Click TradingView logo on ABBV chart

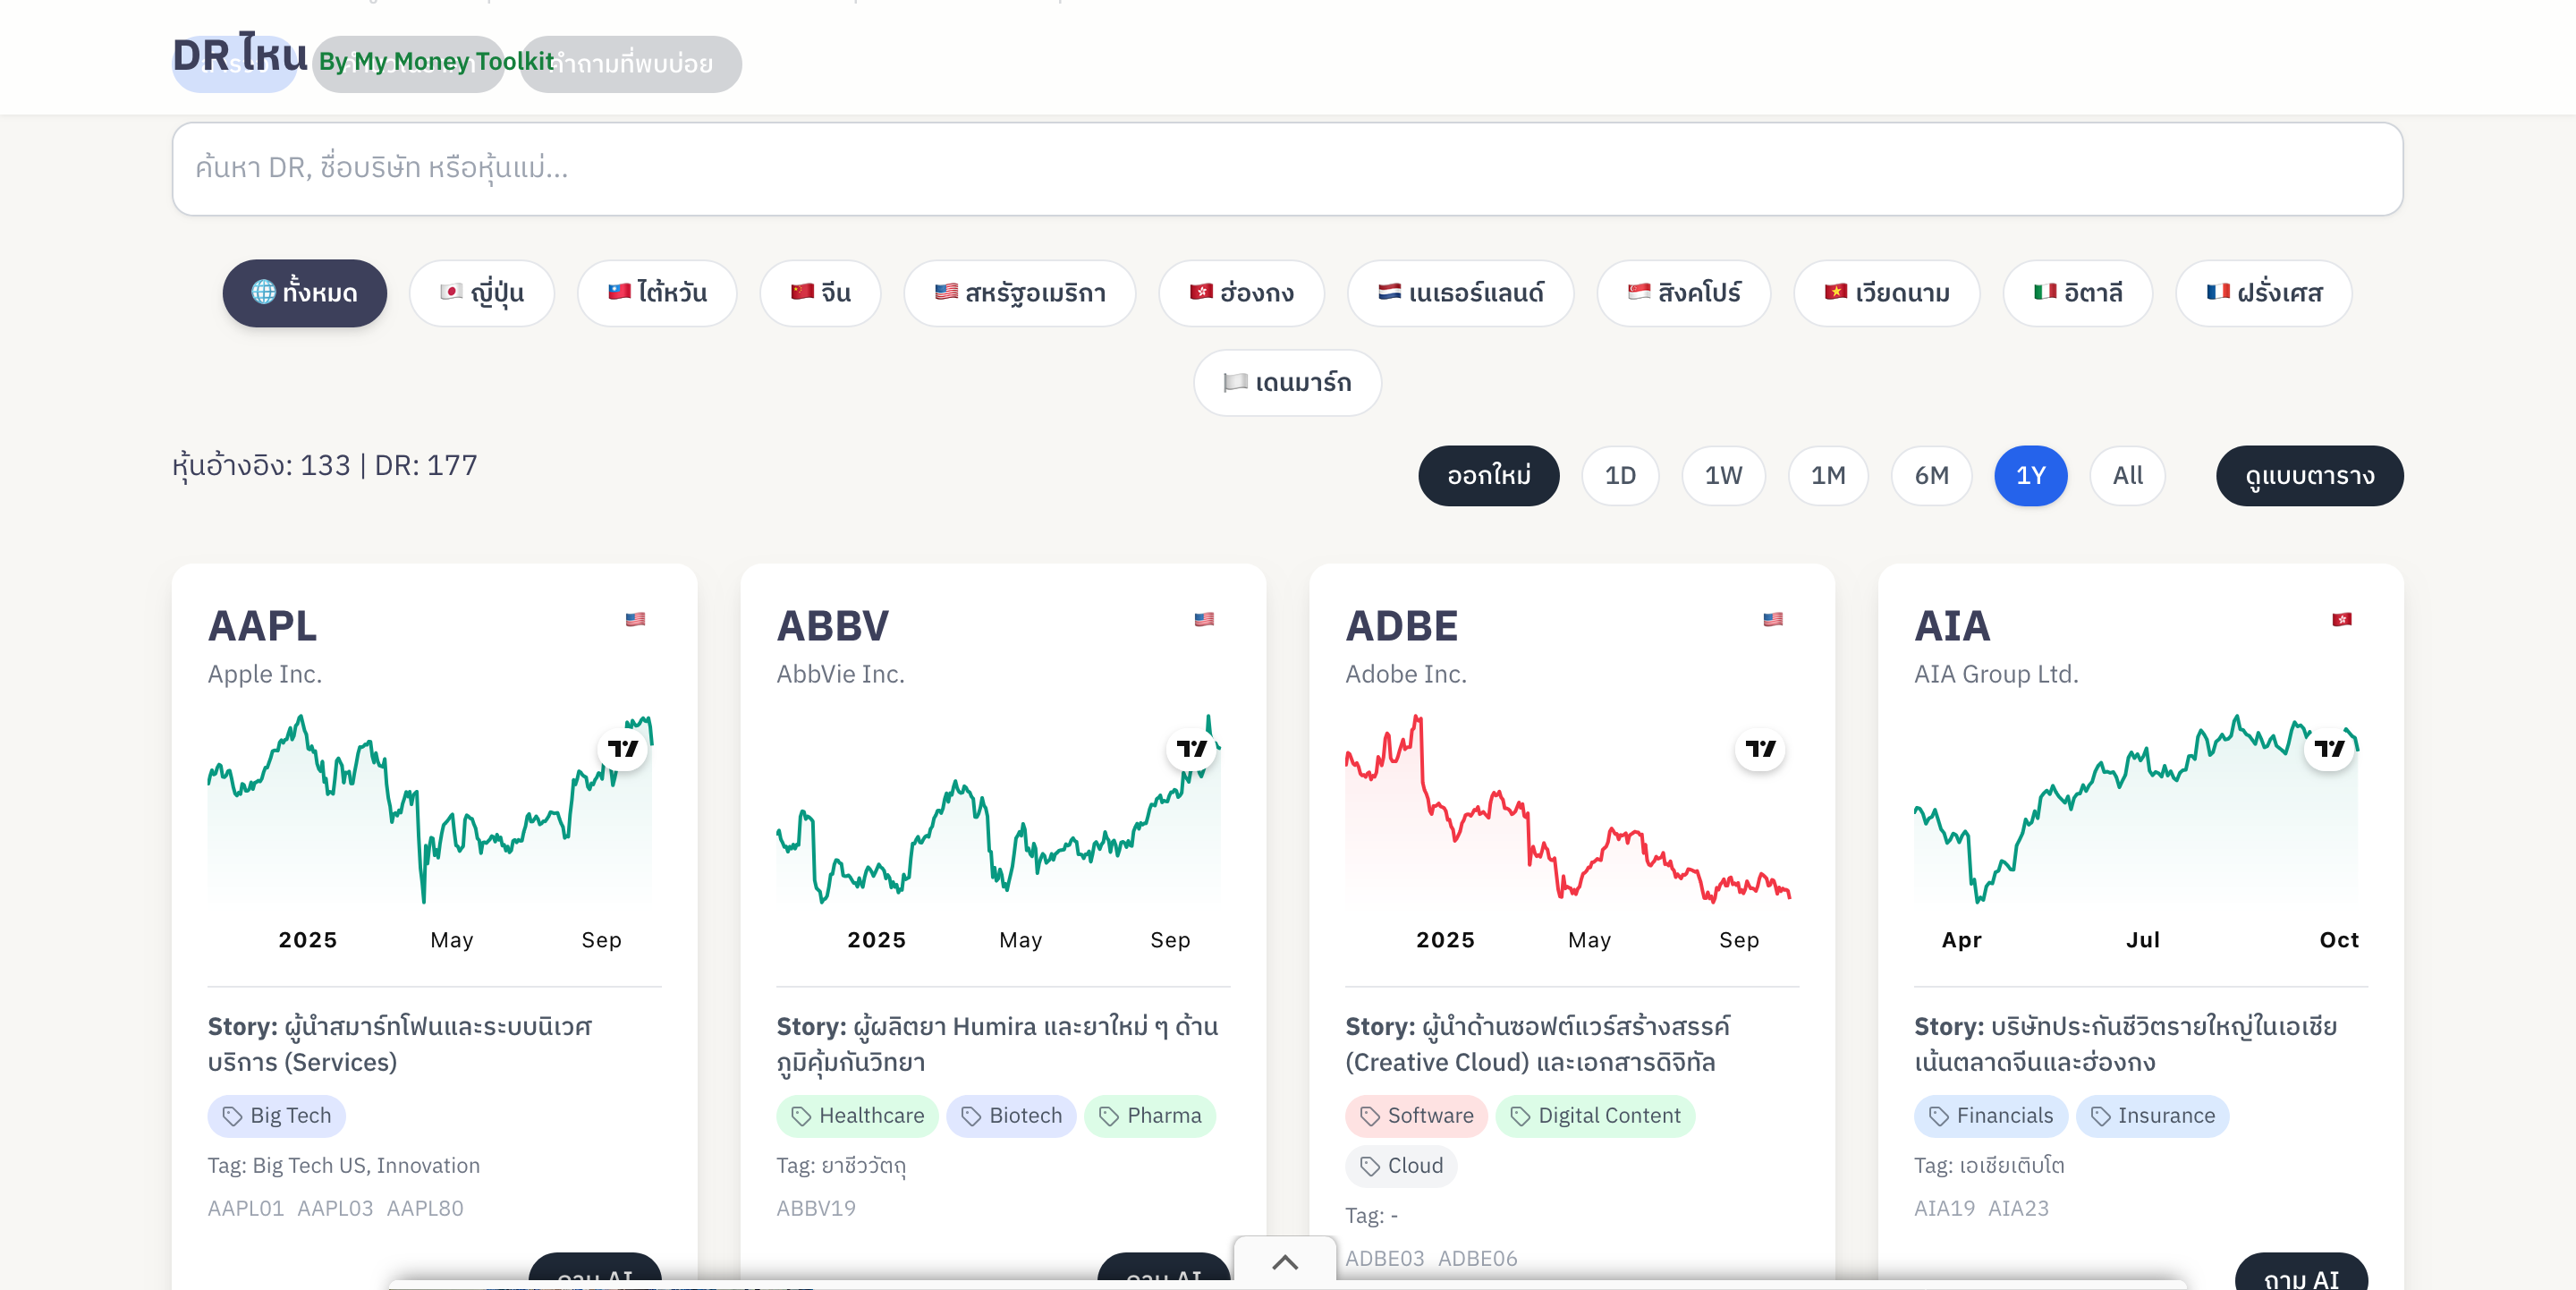1191,748
